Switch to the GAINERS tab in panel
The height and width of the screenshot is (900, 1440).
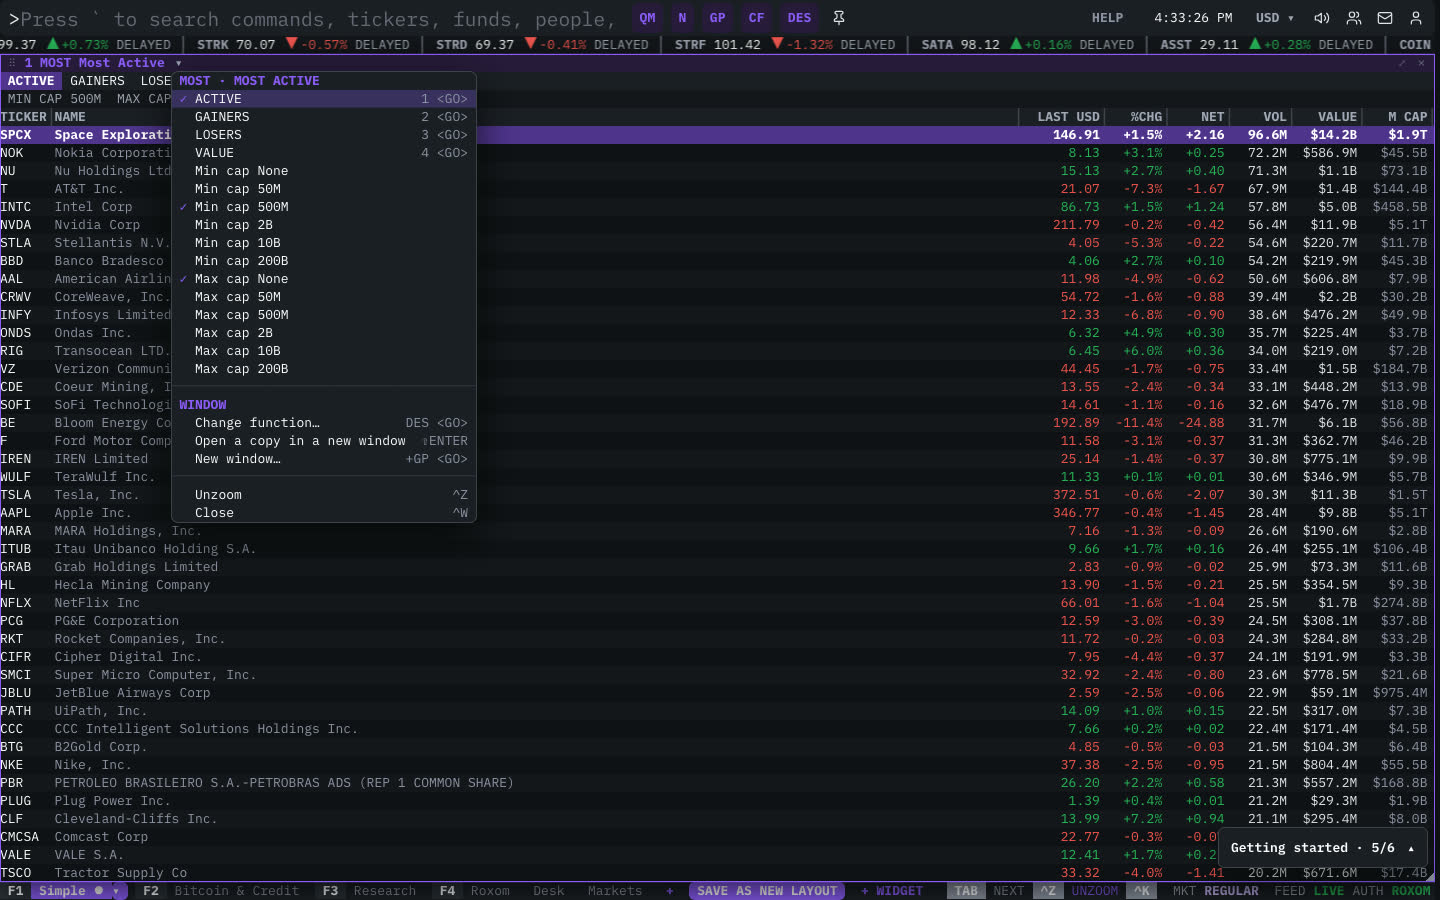[x=97, y=81]
